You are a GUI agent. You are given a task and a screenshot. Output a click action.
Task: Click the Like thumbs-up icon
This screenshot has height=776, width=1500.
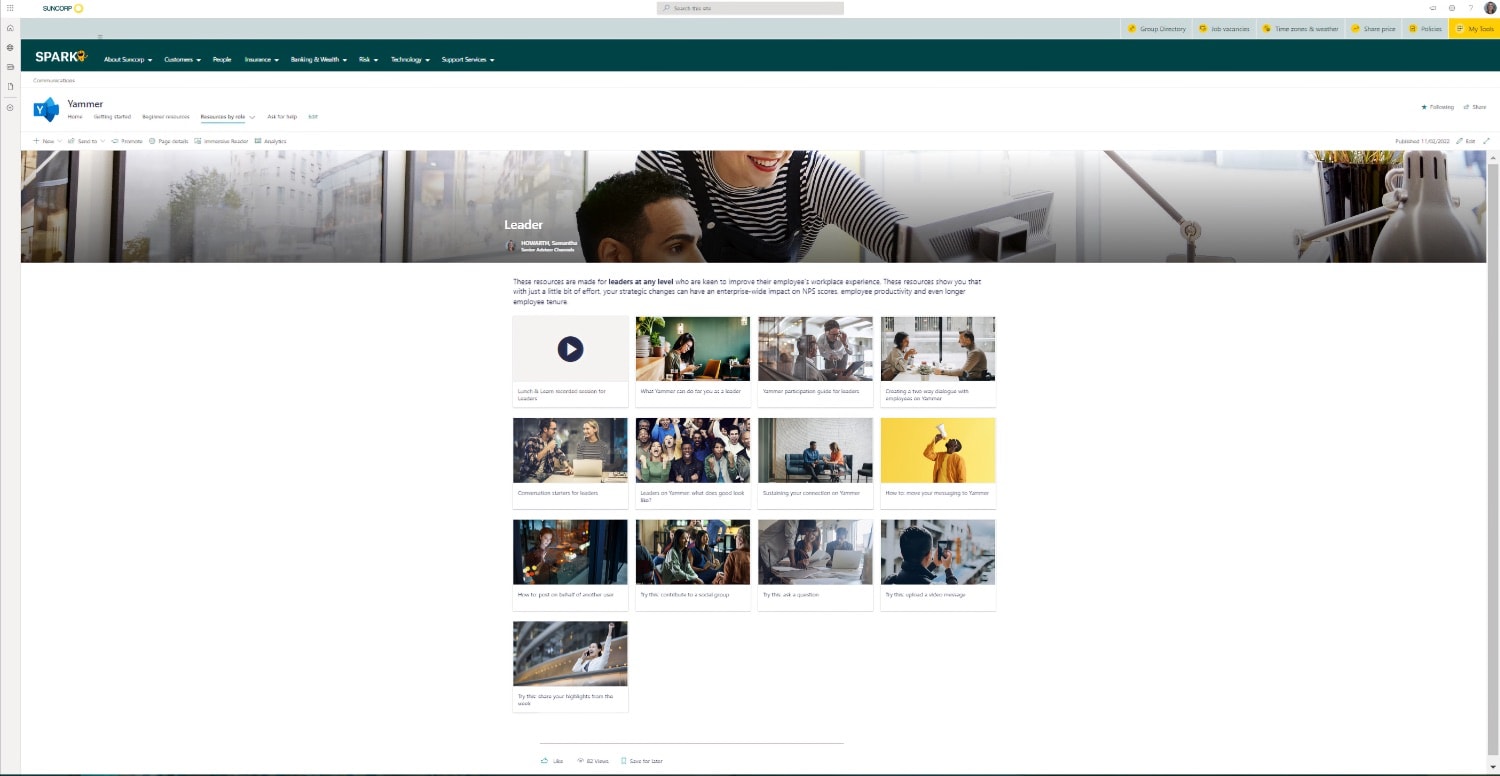pos(545,761)
